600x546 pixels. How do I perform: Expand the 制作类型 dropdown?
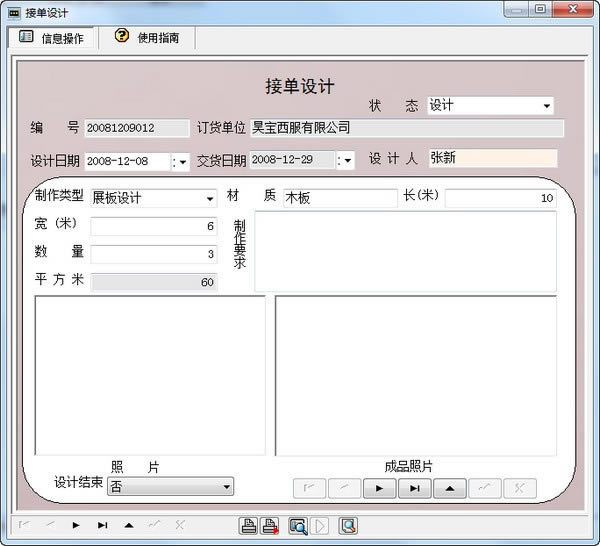click(210, 198)
